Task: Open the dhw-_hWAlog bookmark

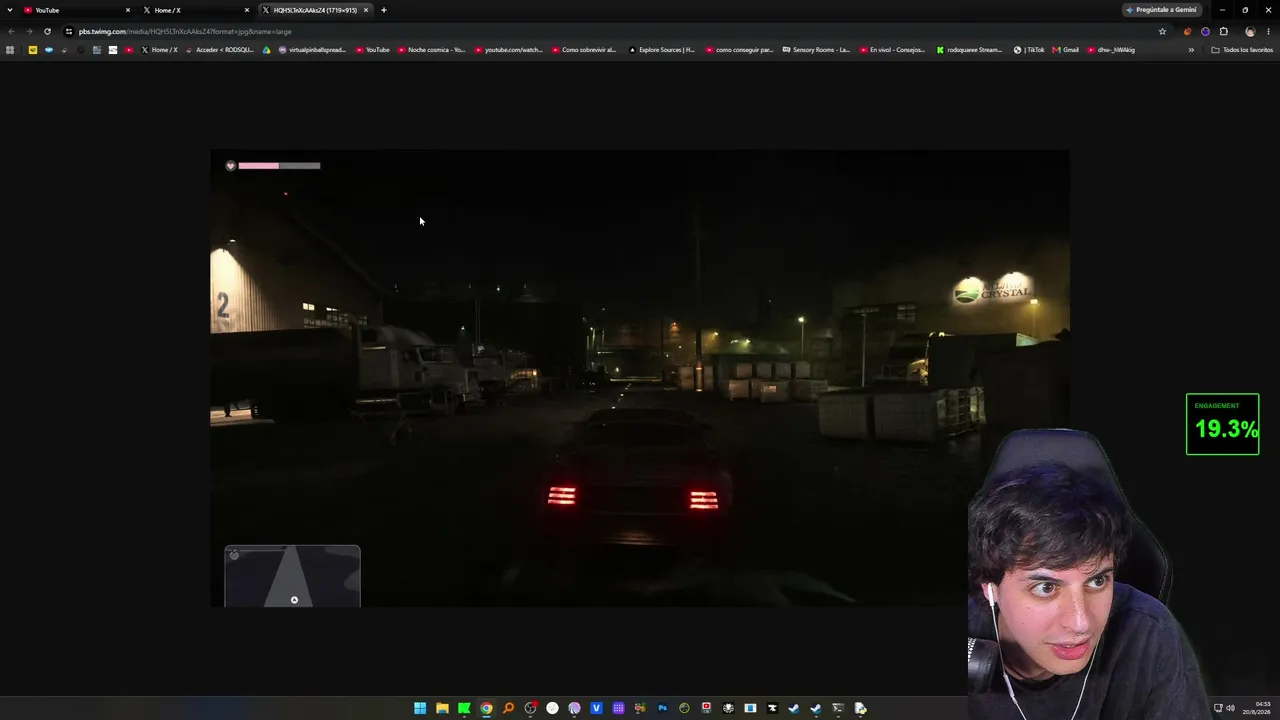Action: (x=1112, y=50)
